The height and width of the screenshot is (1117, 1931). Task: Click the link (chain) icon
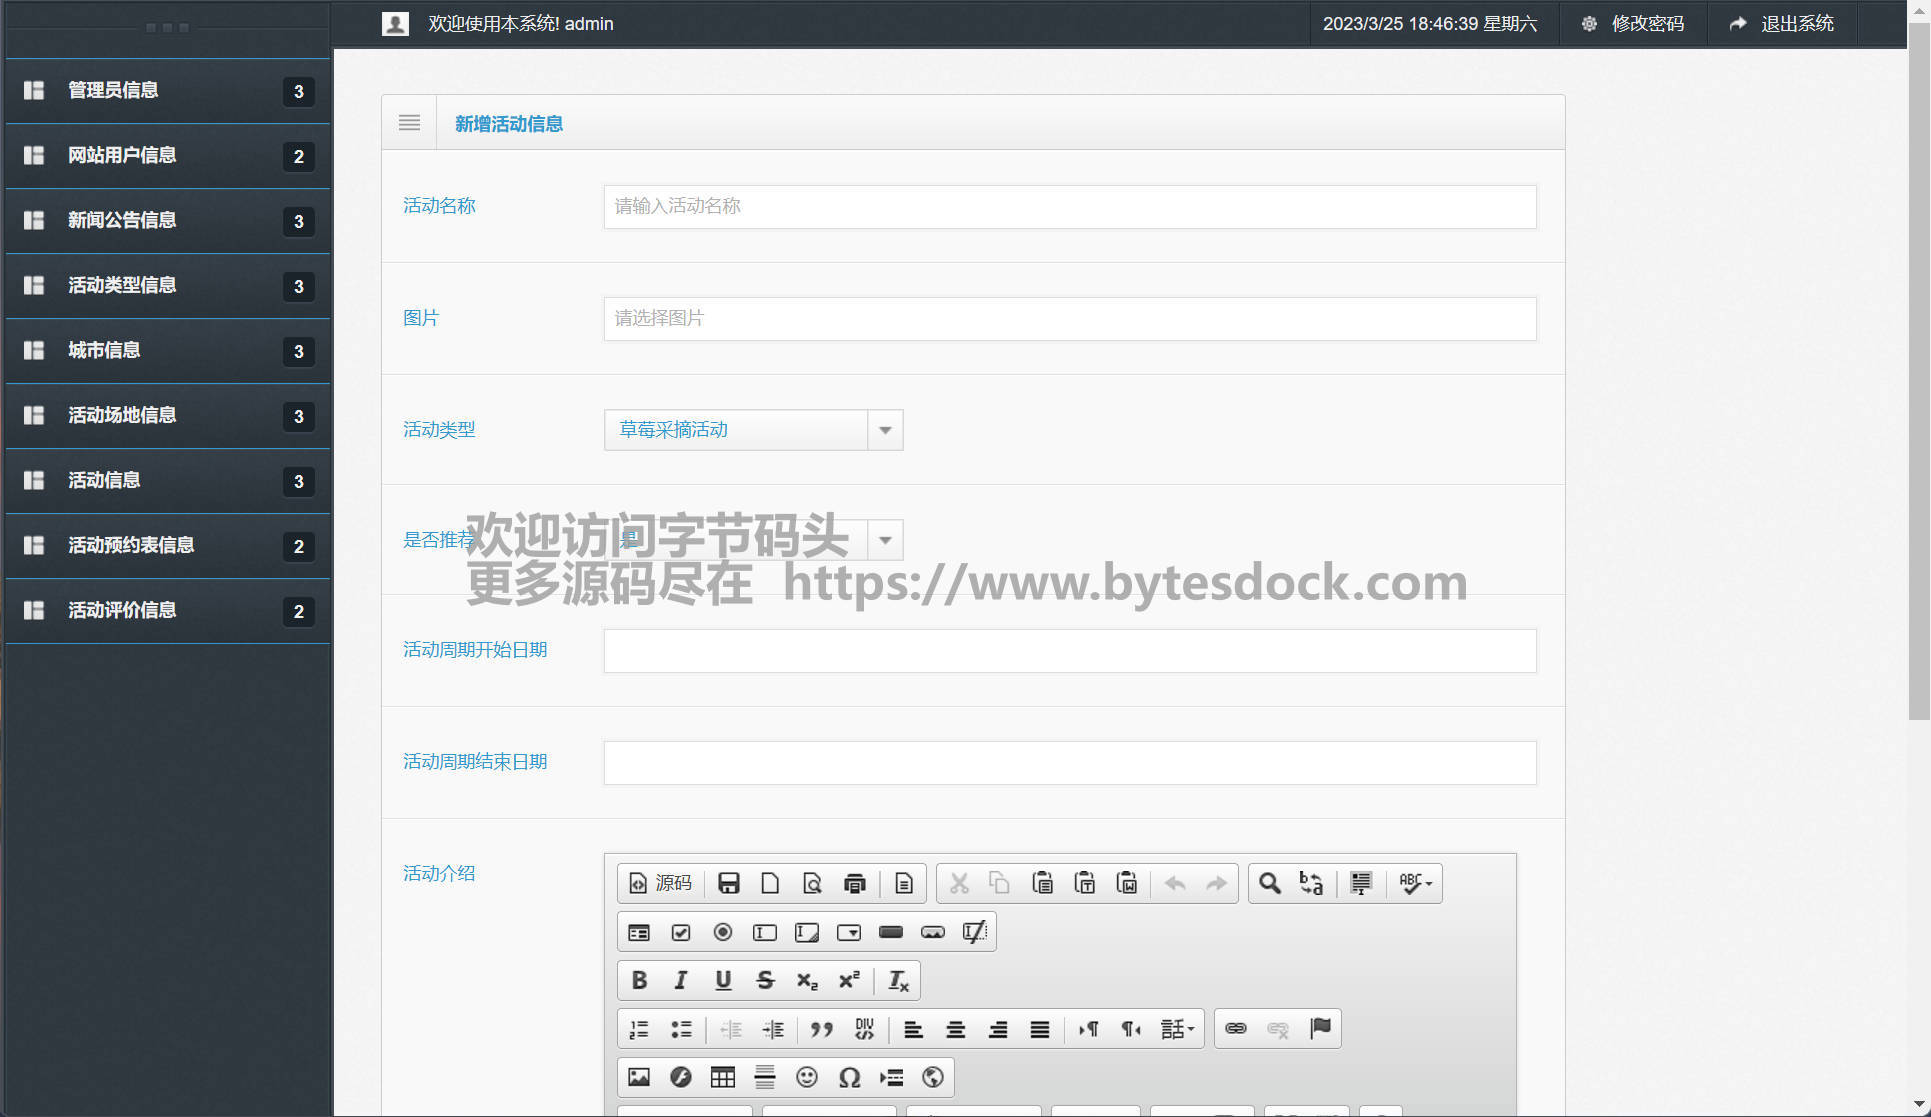[x=1236, y=1028]
